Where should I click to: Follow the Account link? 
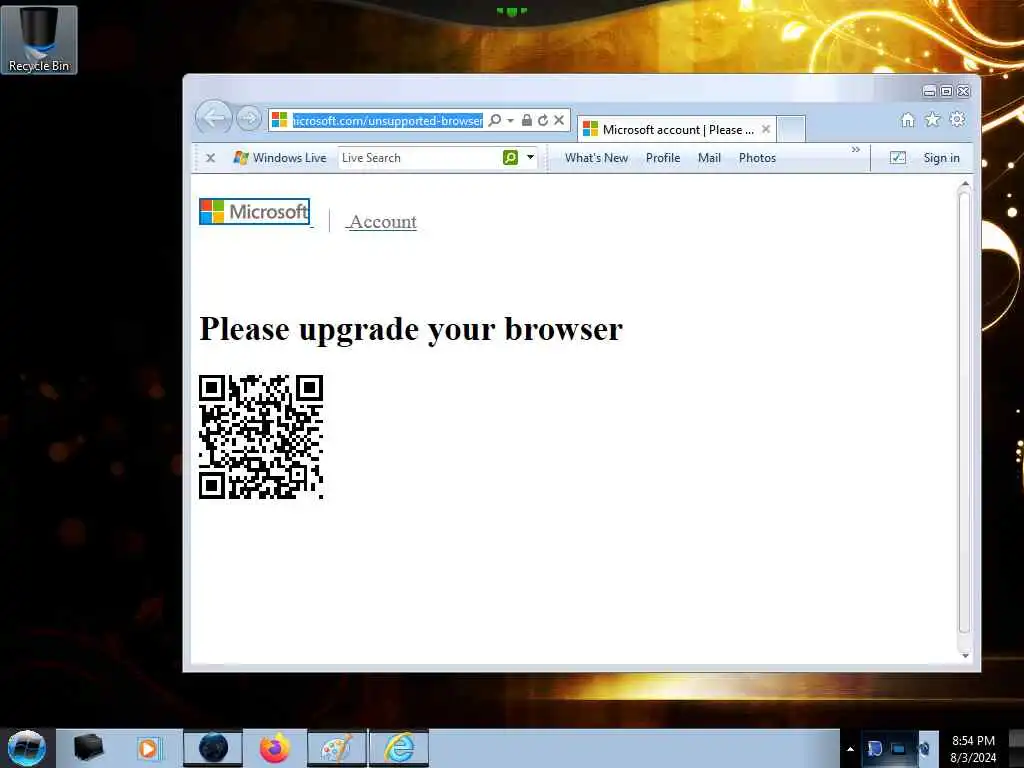(x=383, y=222)
